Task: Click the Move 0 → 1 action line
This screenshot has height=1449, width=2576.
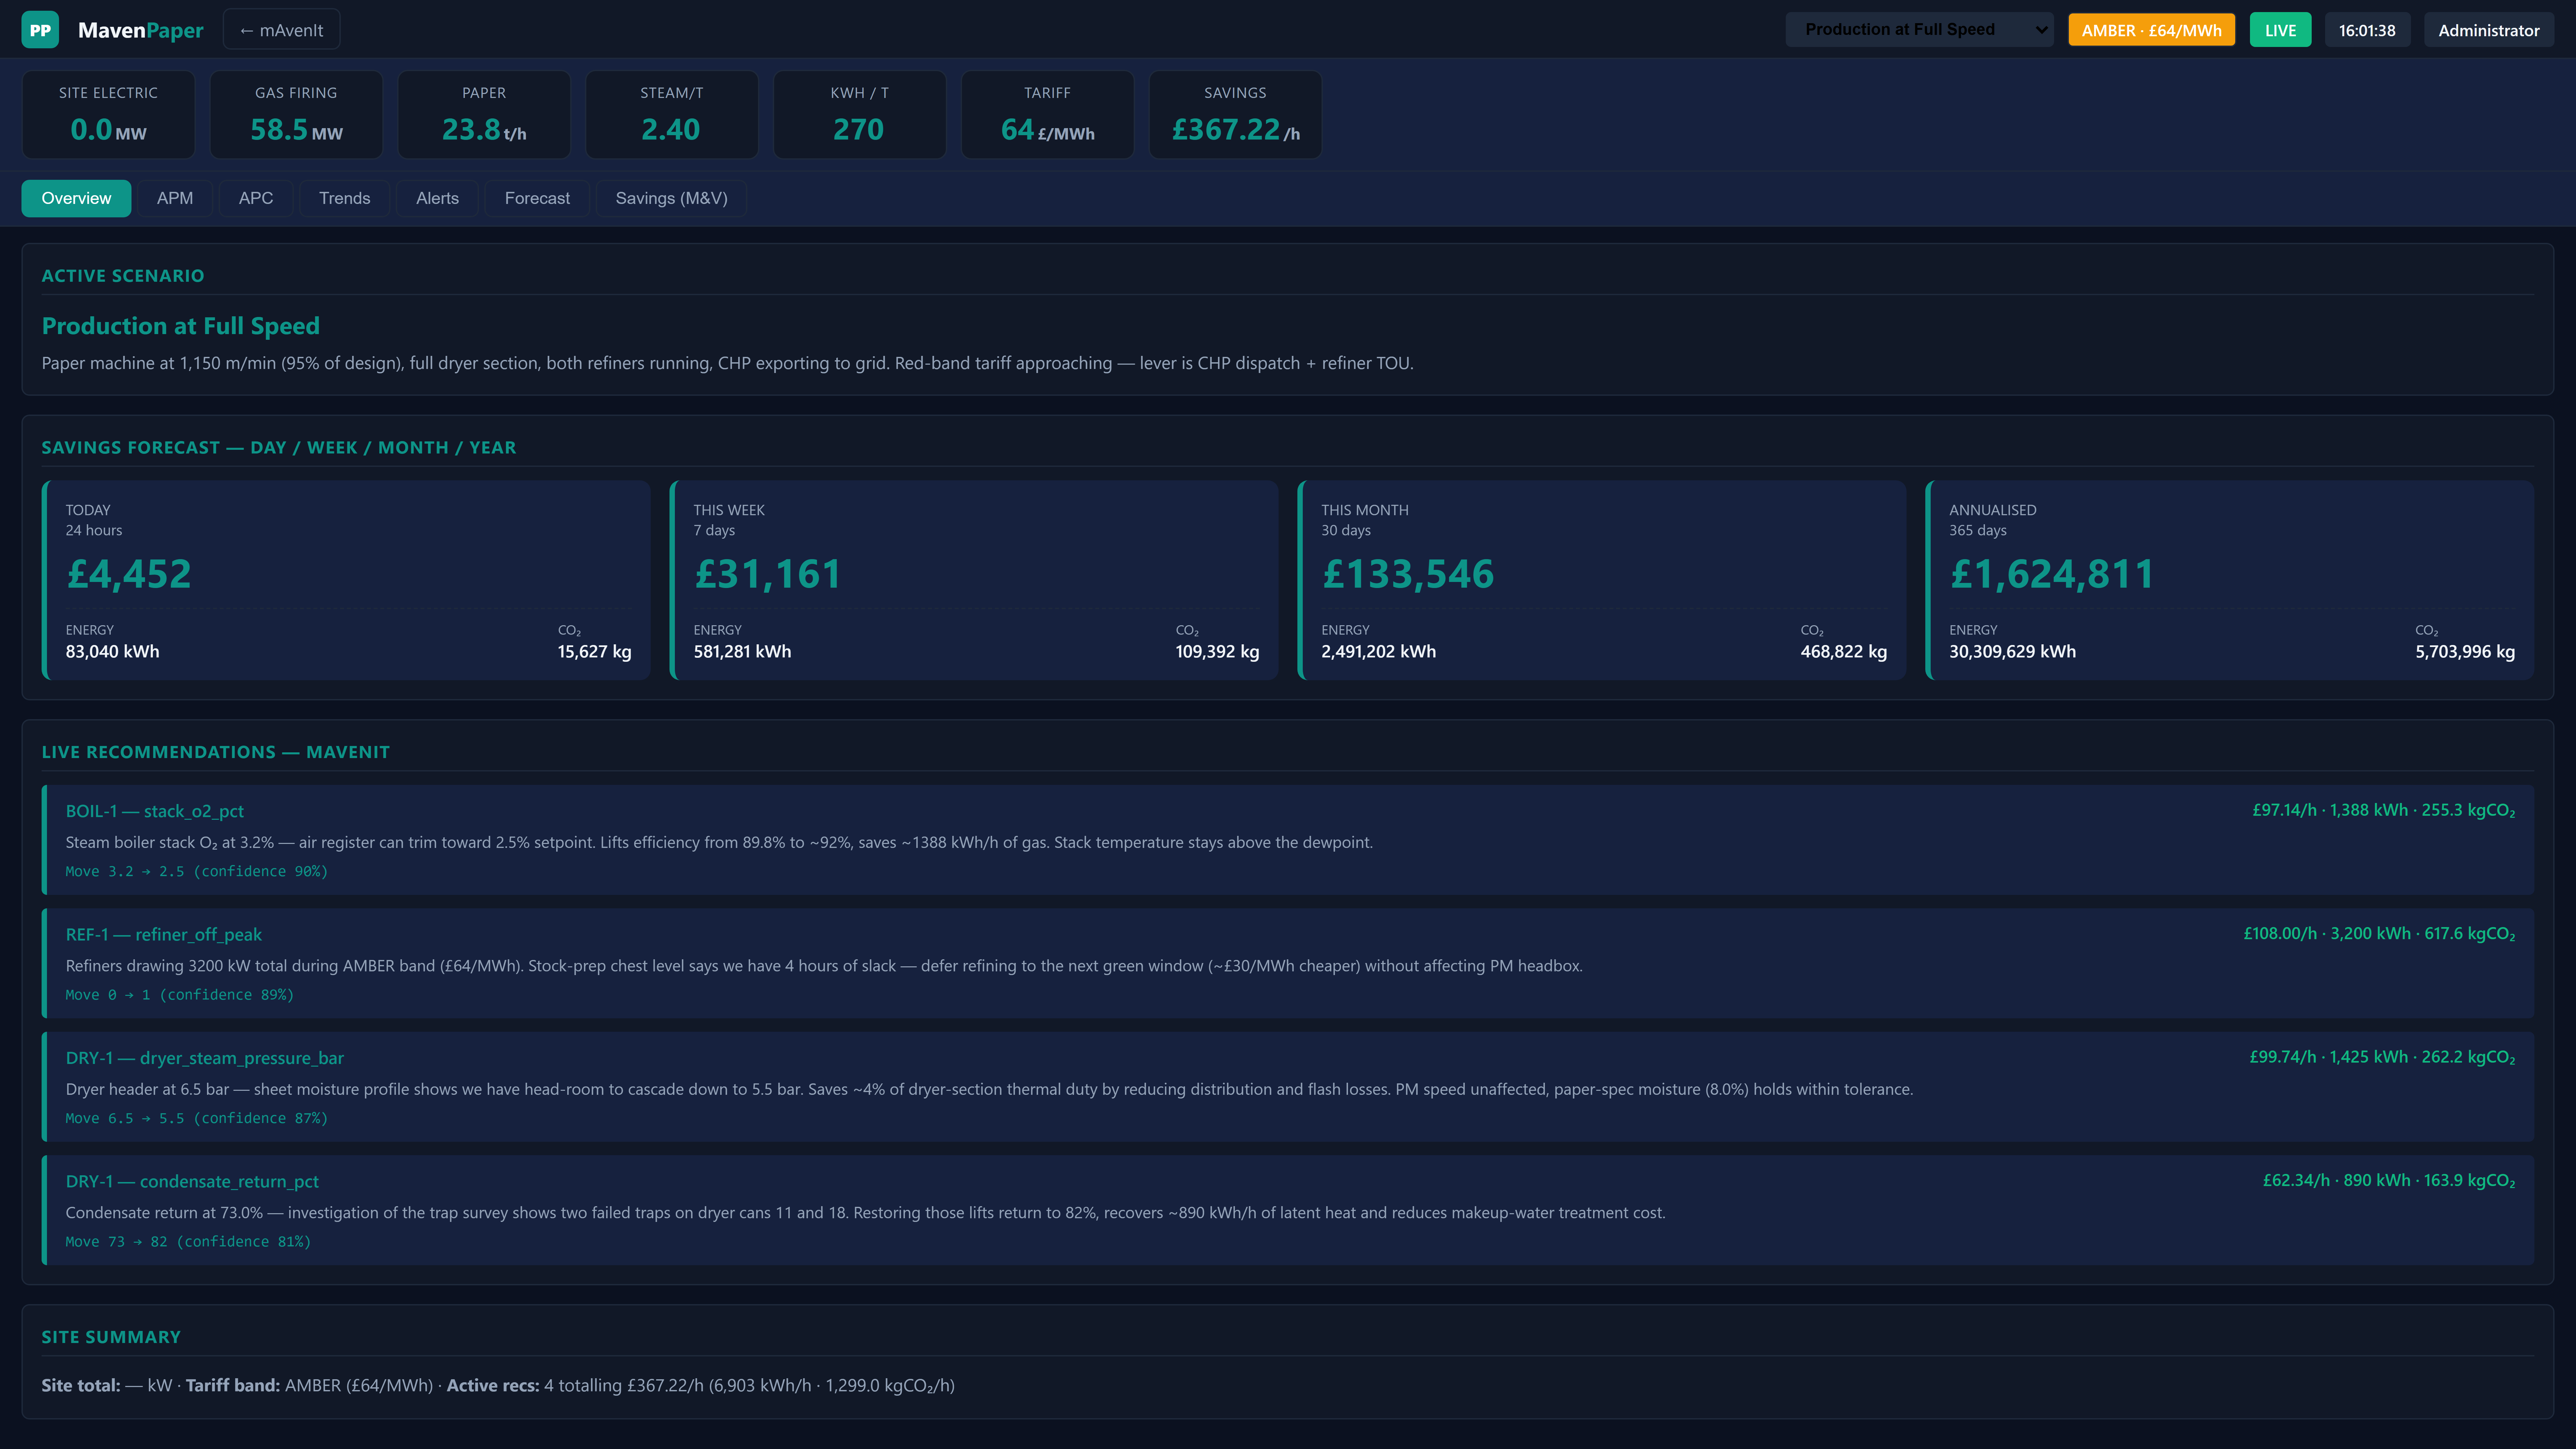Action: [x=180, y=995]
